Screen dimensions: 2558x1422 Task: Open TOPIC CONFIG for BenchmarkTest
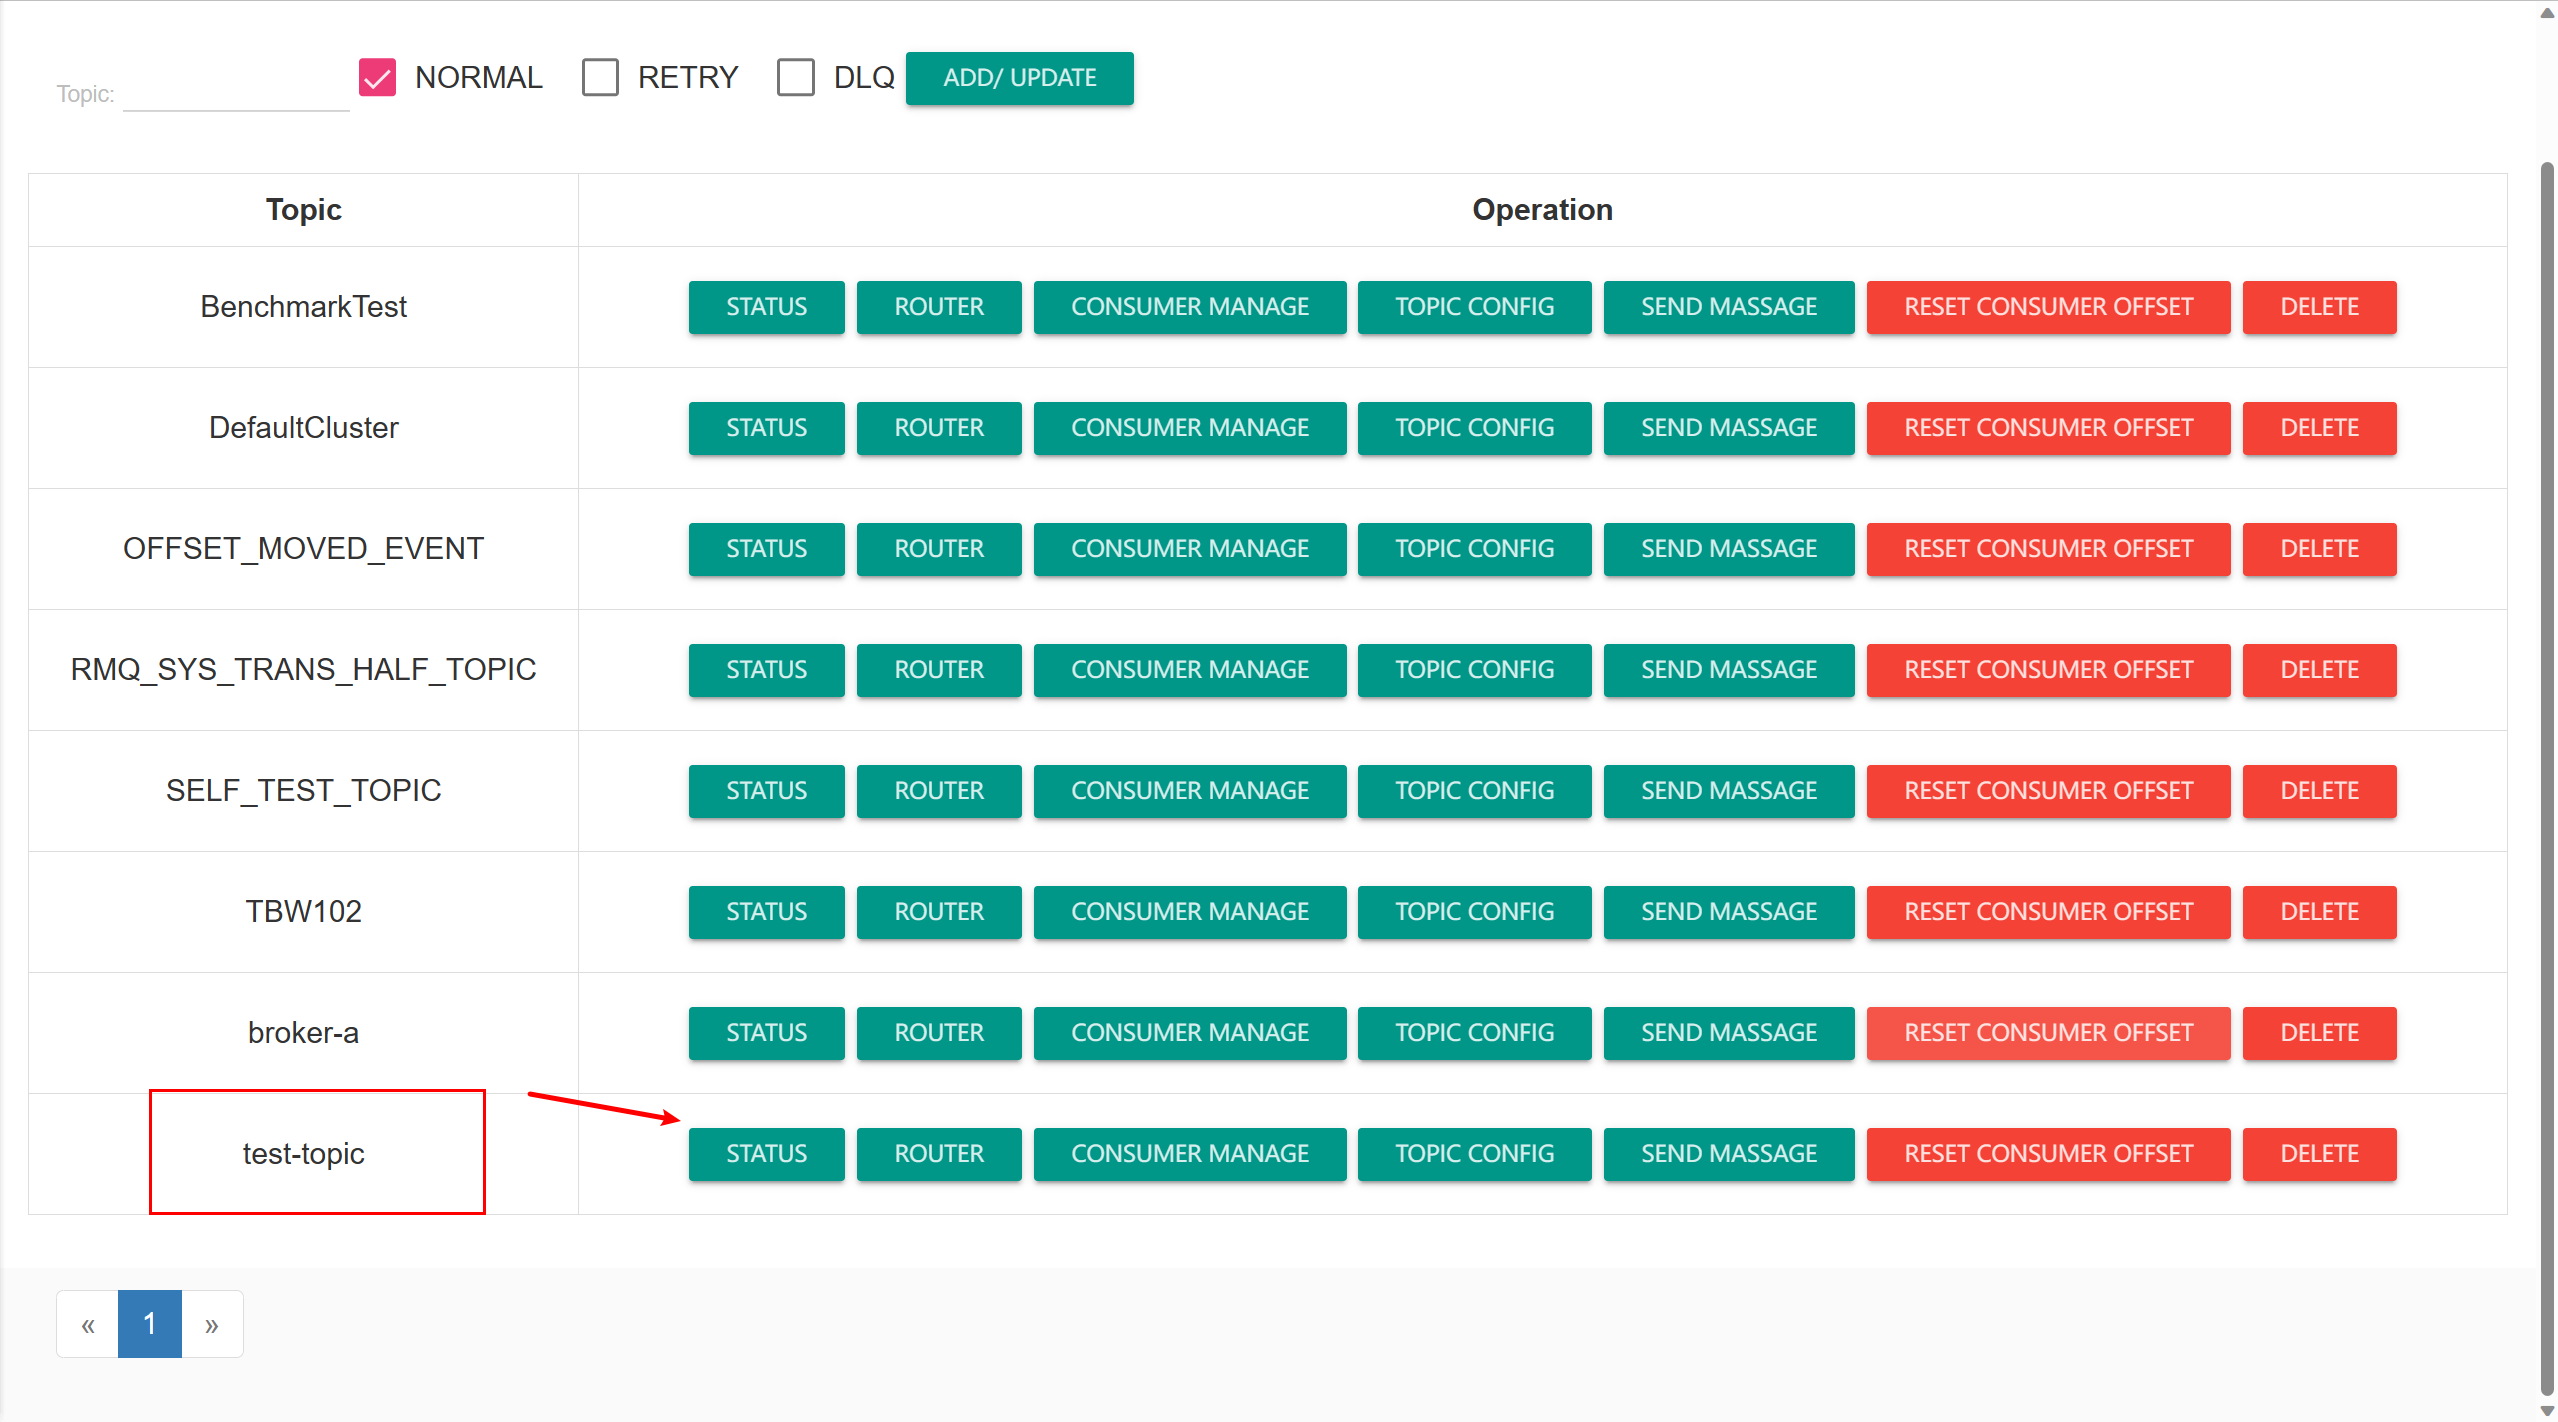[x=1474, y=307]
